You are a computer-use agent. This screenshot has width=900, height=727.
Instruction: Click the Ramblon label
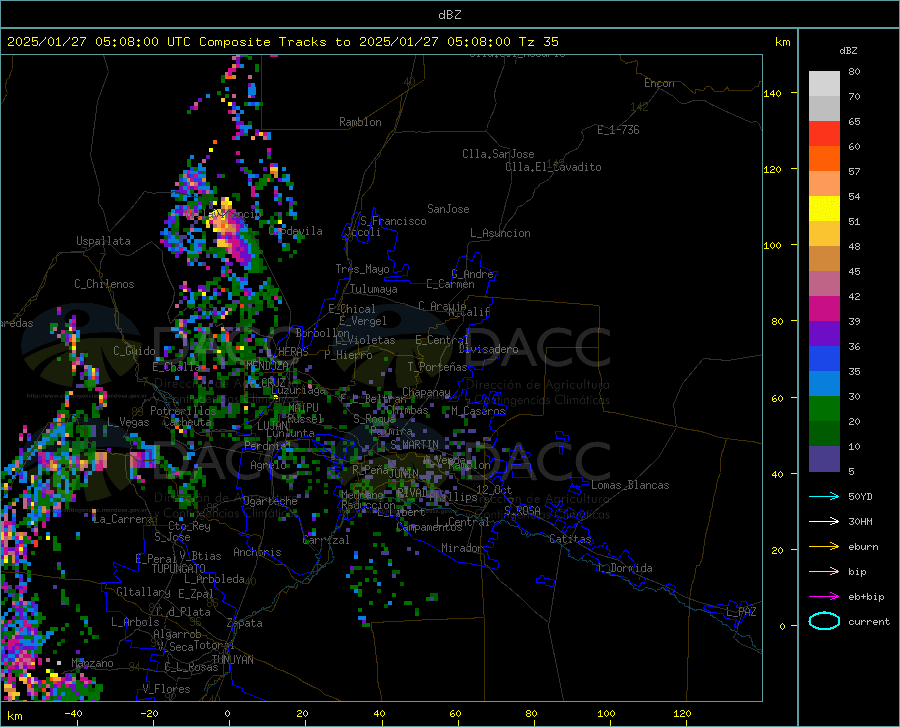click(360, 122)
